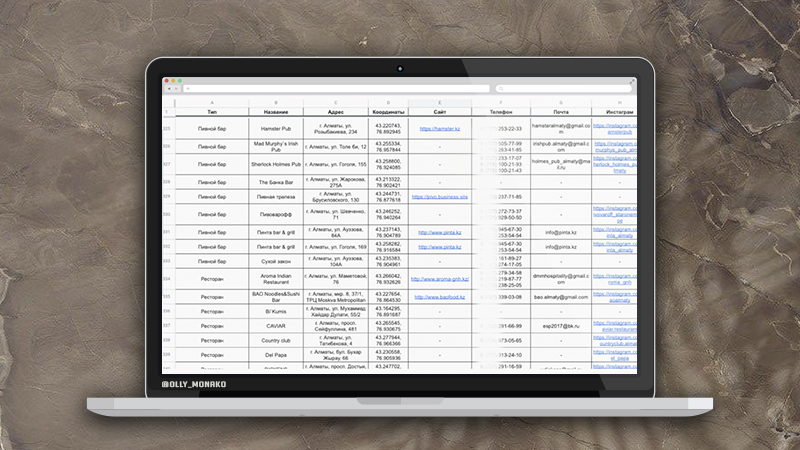Click the "Координаты" header cell

coord(388,112)
